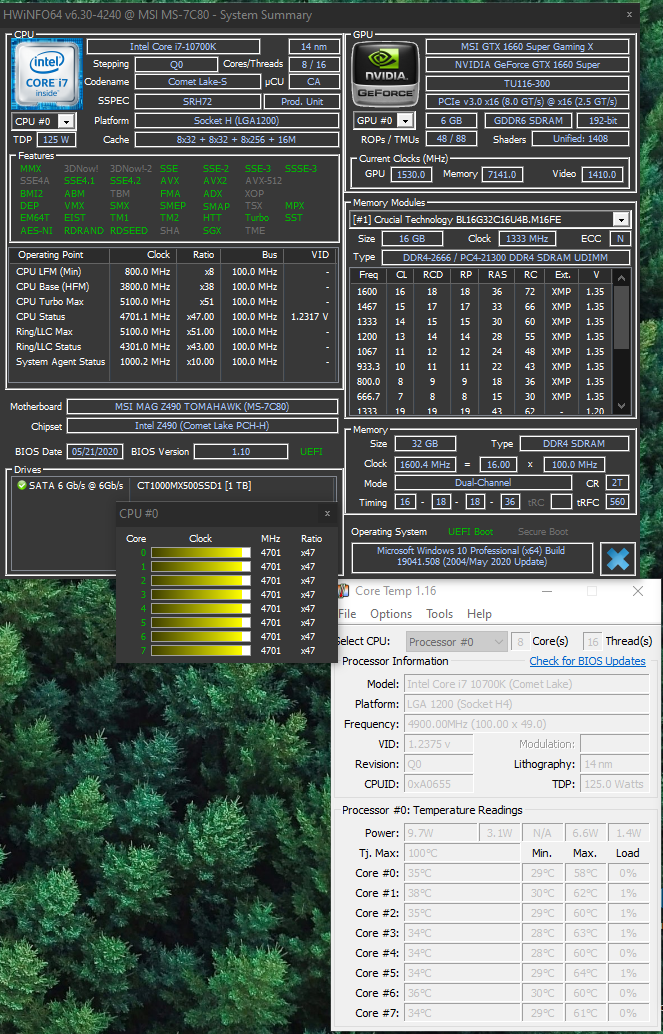Click the Comet Lake-S codename field
663x1034 pixels.
click(x=197, y=82)
